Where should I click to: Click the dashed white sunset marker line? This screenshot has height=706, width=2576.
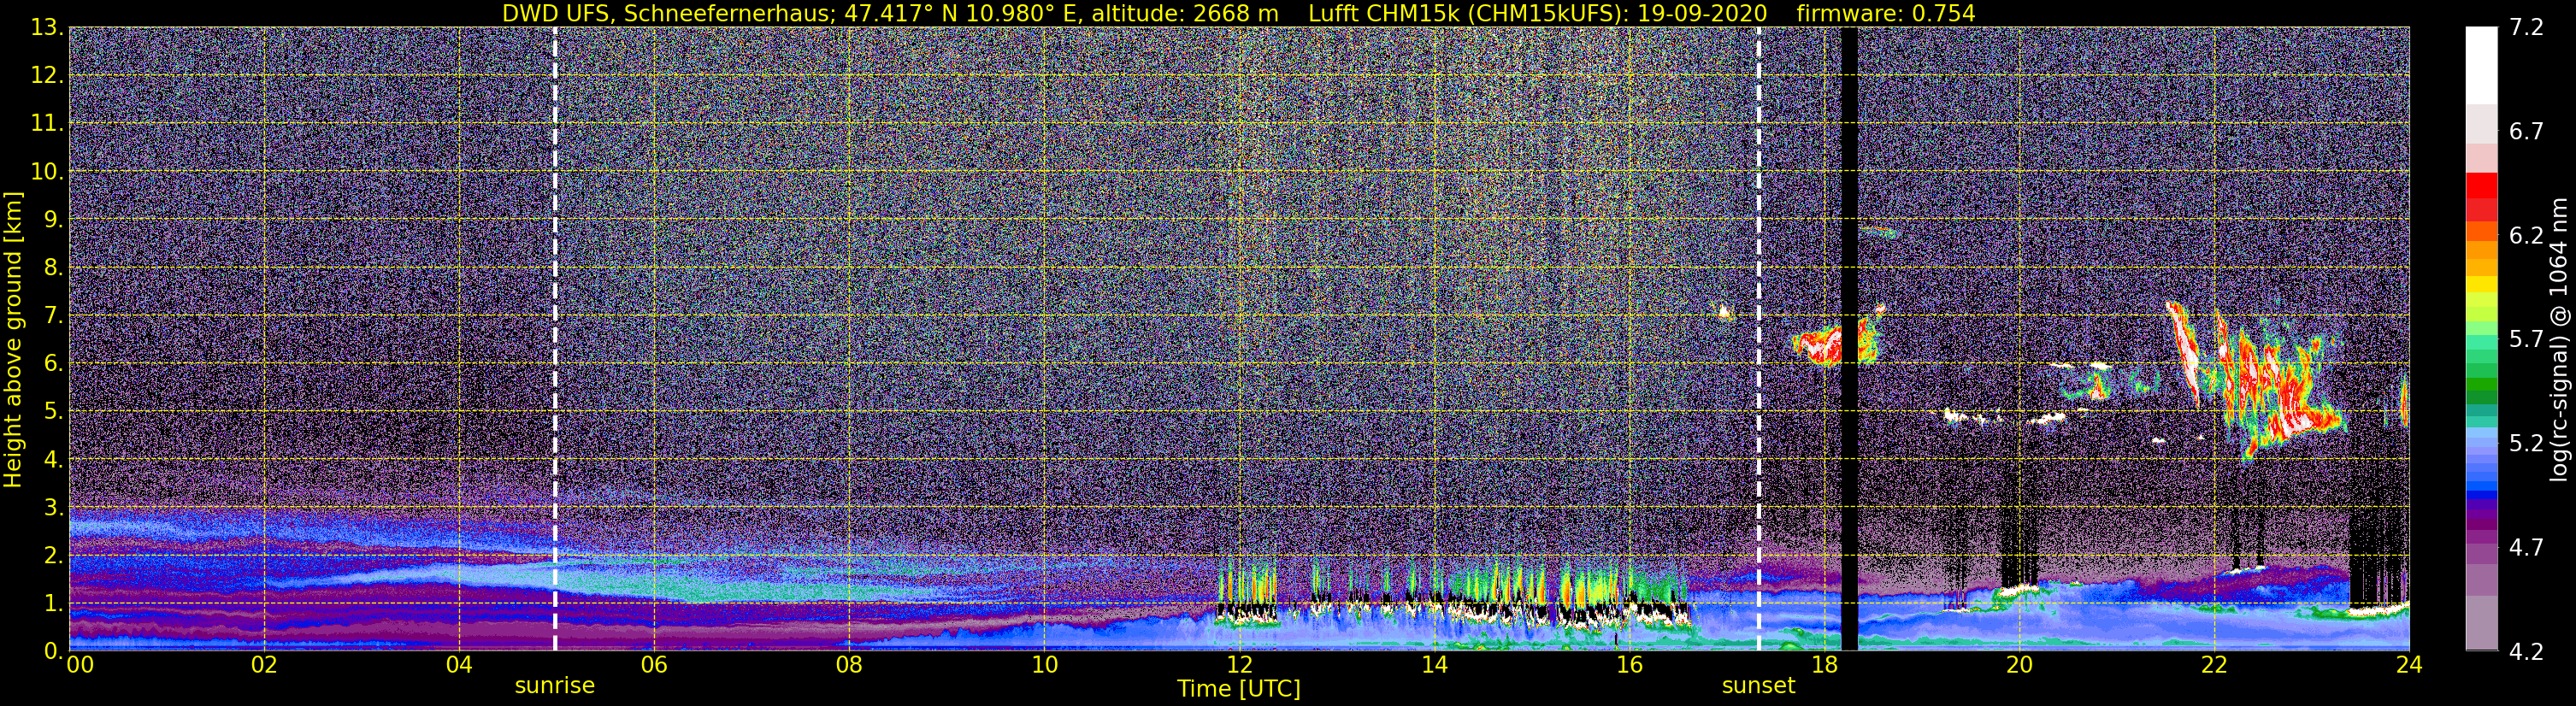[x=1759, y=339]
